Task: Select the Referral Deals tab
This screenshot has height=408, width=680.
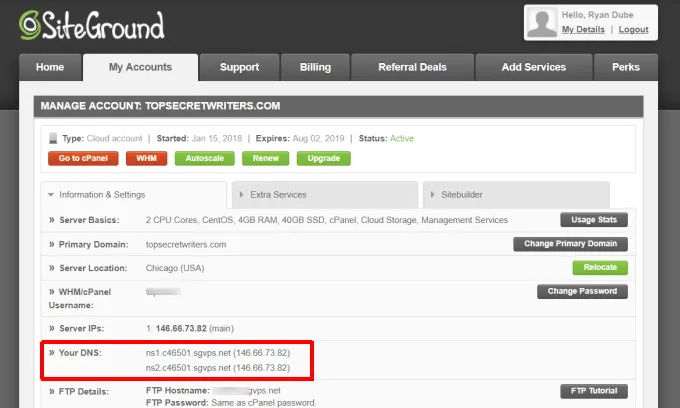Action: click(413, 67)
